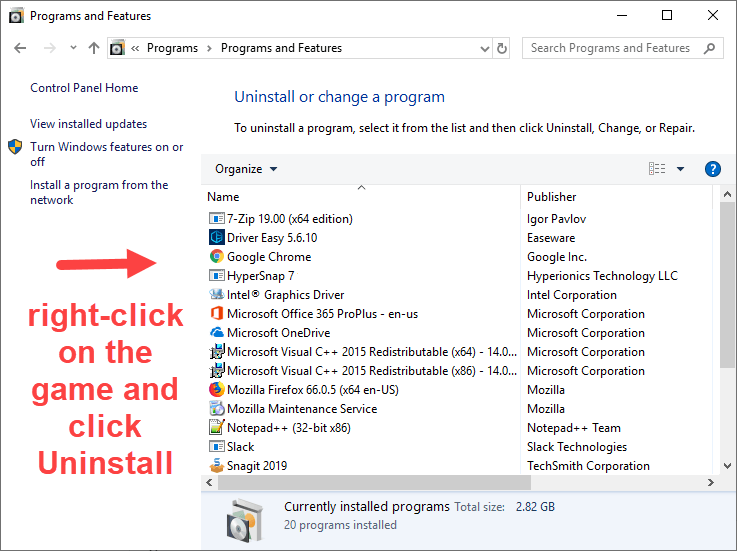Click TechSmith Corporation publisher cell
The width and height of the screenshot is (737, 551).
click(588, 466)
